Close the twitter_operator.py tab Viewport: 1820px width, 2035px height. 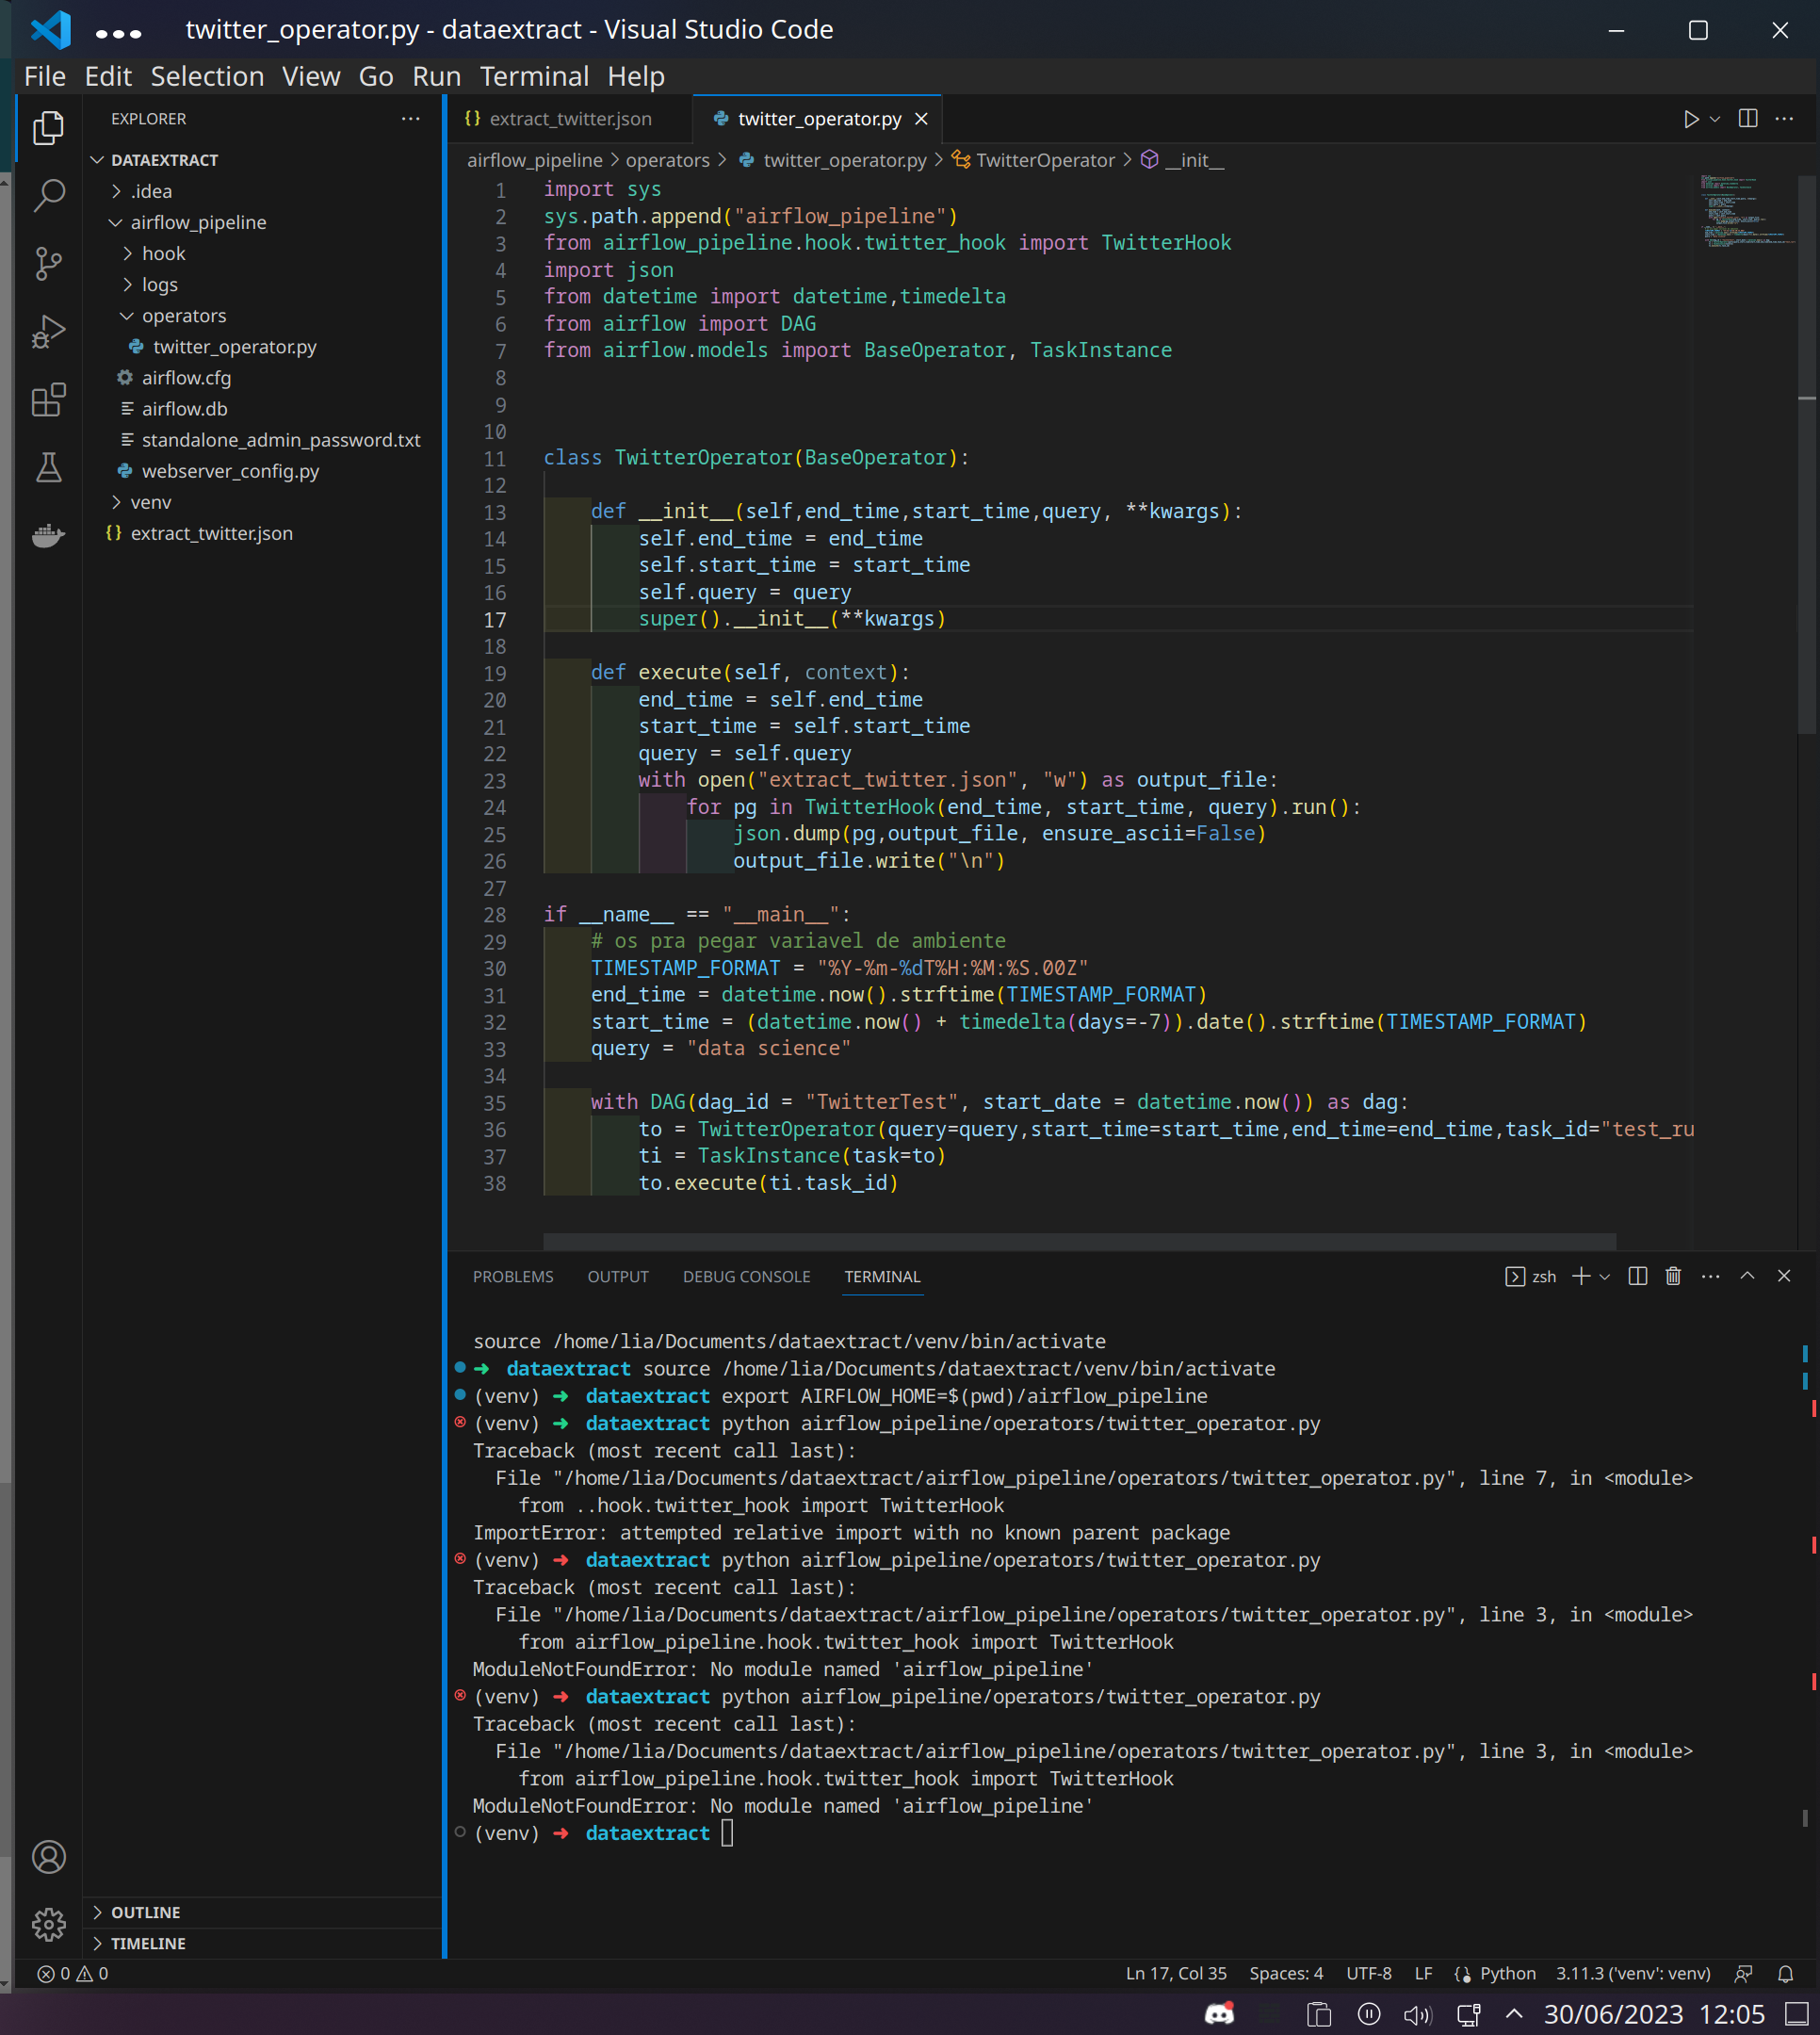[921, 119]
